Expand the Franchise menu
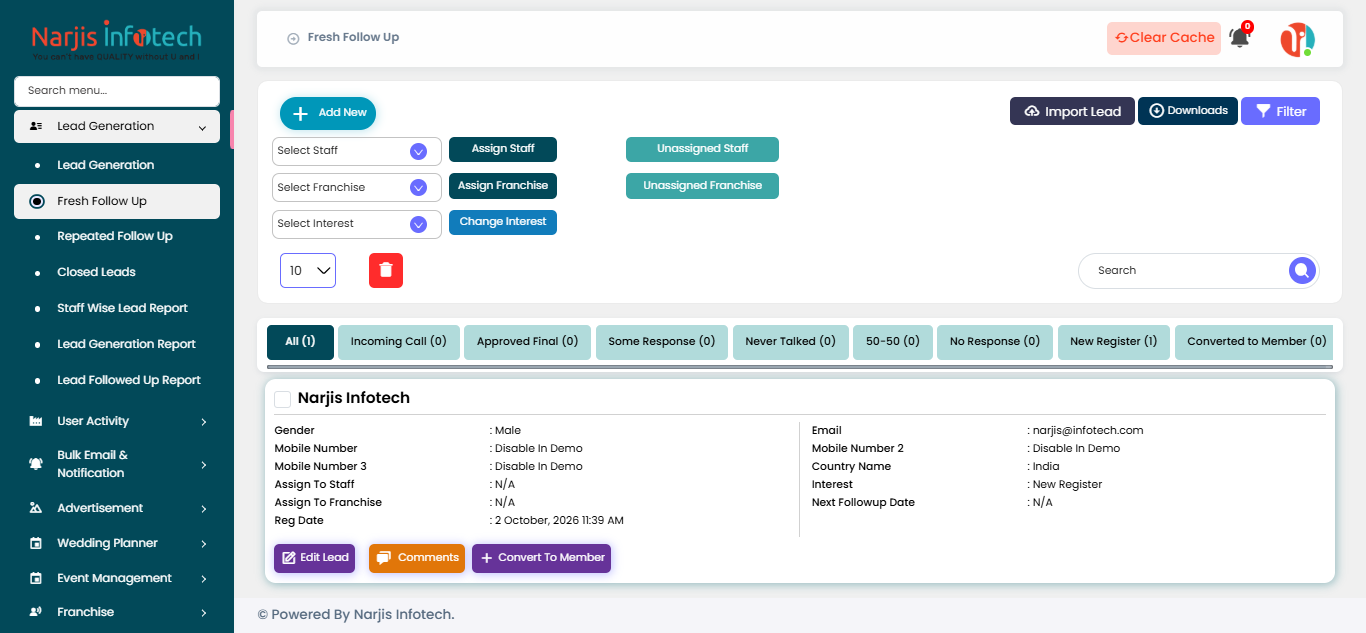1366x633 pixels. tap(203, 613)
